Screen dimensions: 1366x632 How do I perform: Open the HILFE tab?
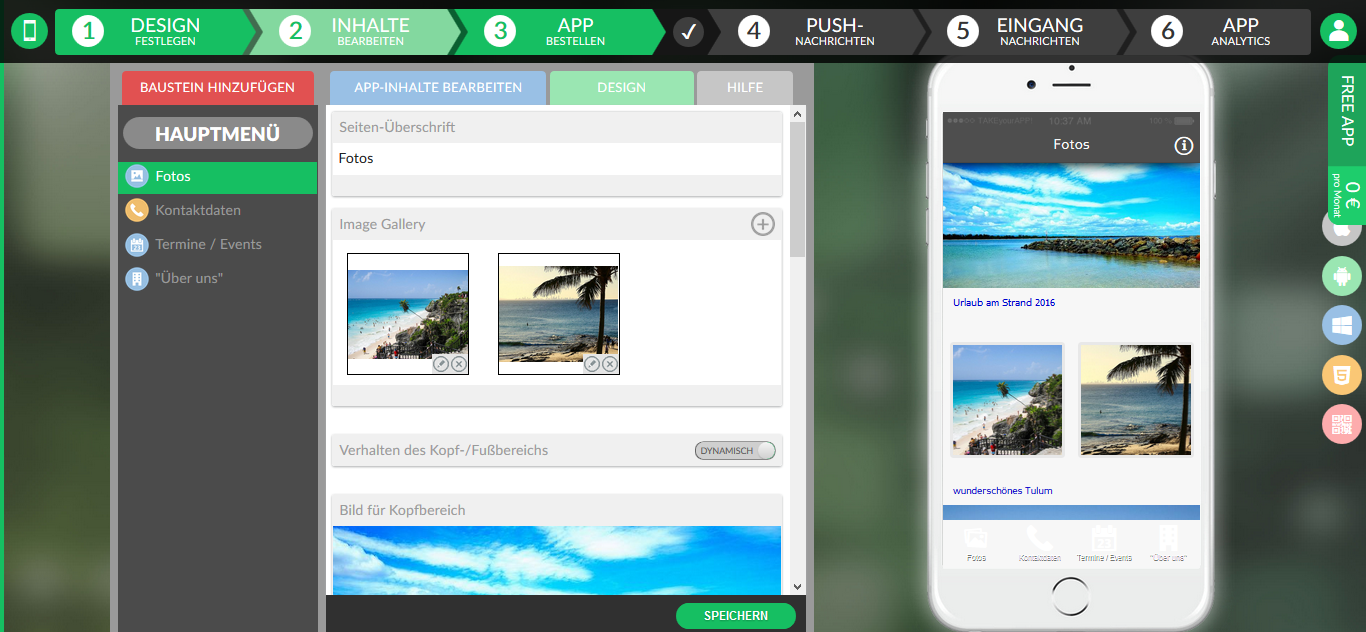[744, 88]
